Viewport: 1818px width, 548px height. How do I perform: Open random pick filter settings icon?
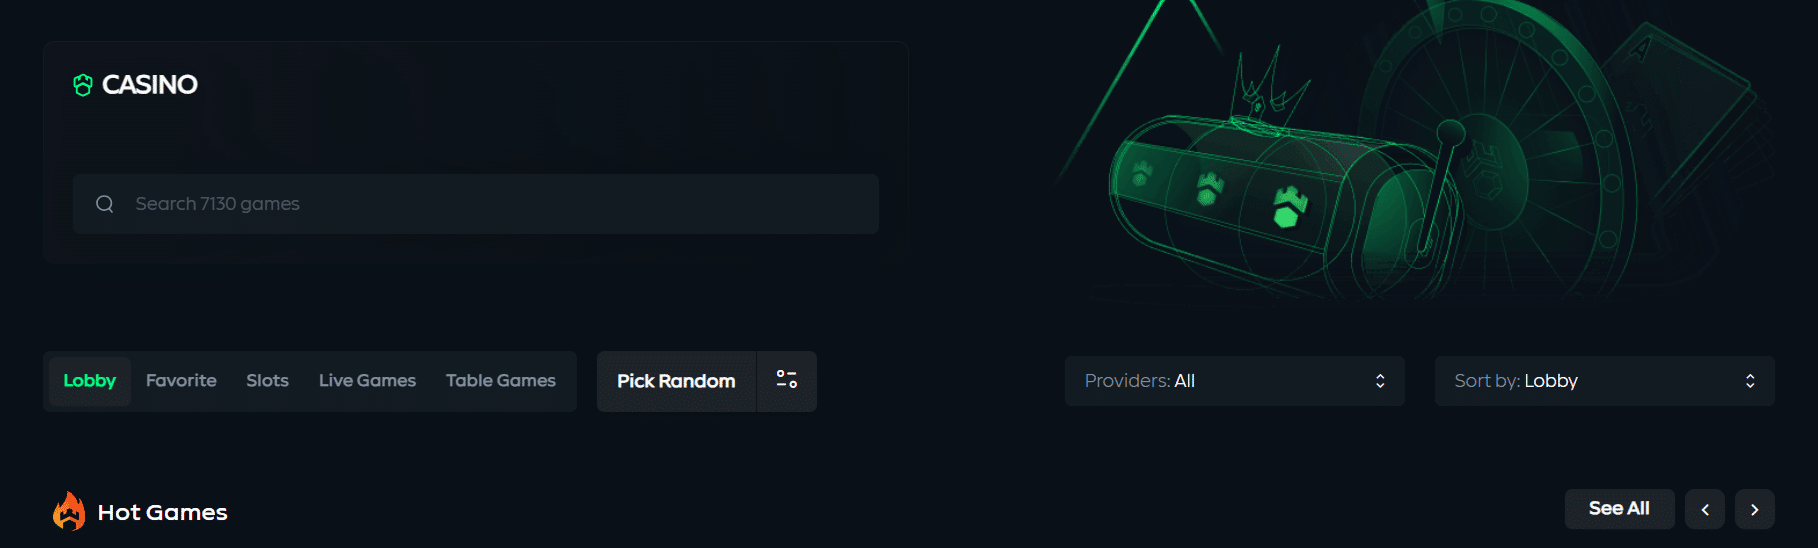pos(787,380)
